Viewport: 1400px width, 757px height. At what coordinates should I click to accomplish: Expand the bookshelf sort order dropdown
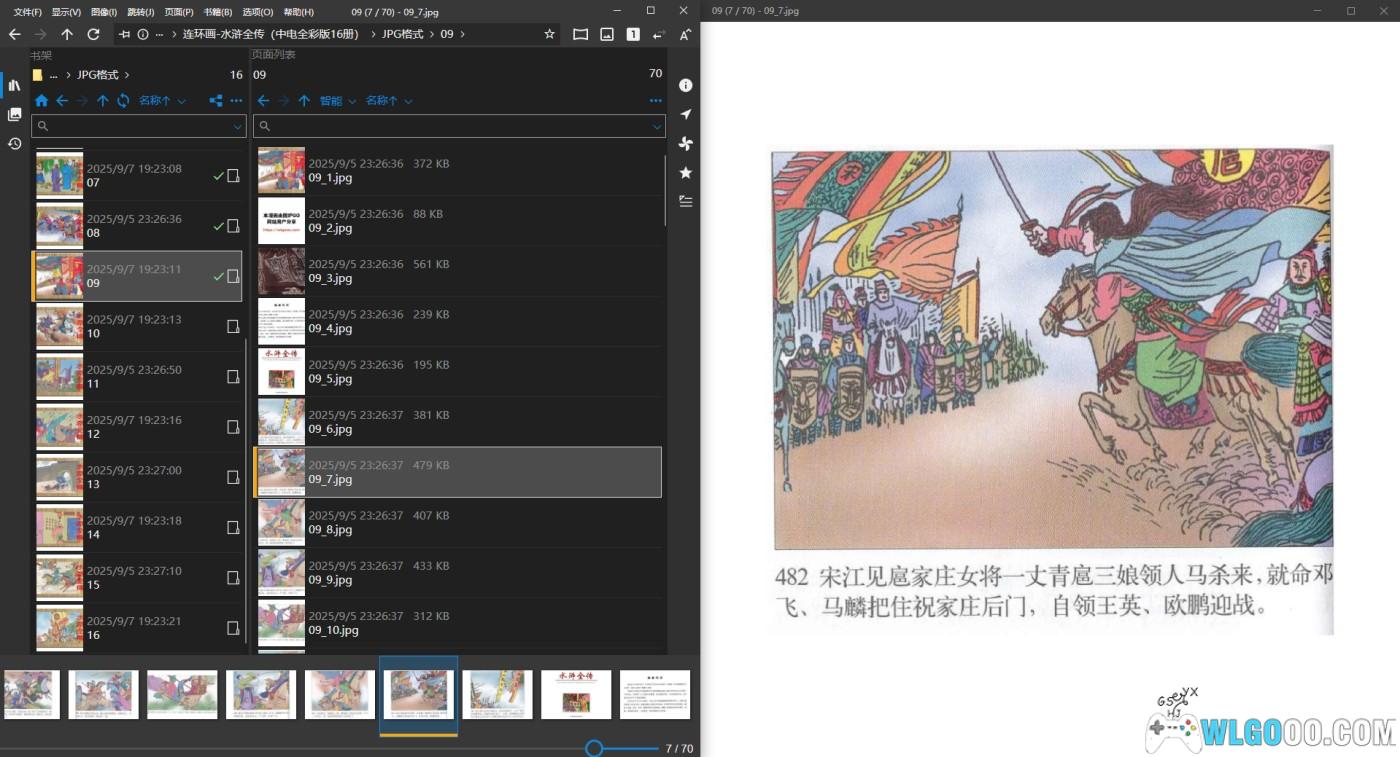coord(163,101)
